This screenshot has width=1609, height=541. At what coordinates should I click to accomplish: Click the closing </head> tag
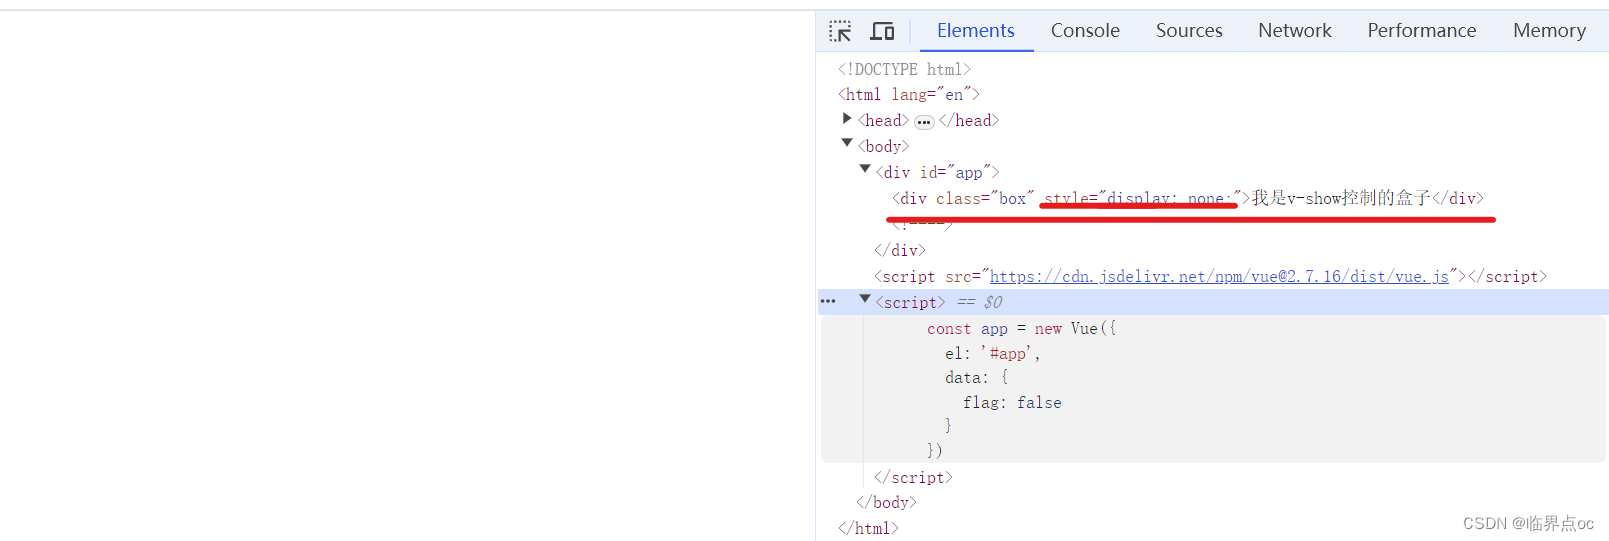pyautogui.click(x=968, y=120)
